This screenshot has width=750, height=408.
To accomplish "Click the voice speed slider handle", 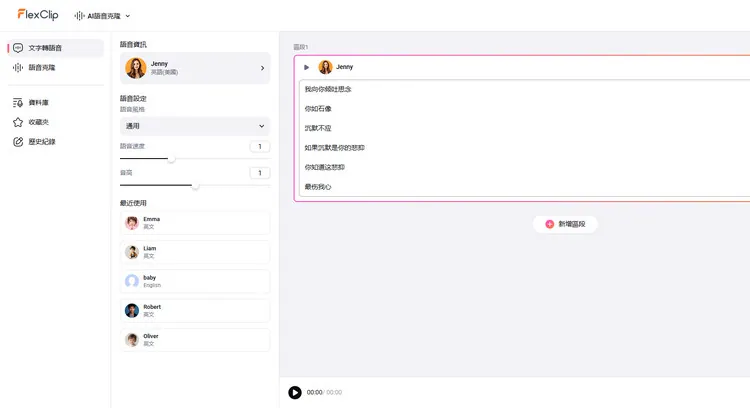I will pos(171,159).
